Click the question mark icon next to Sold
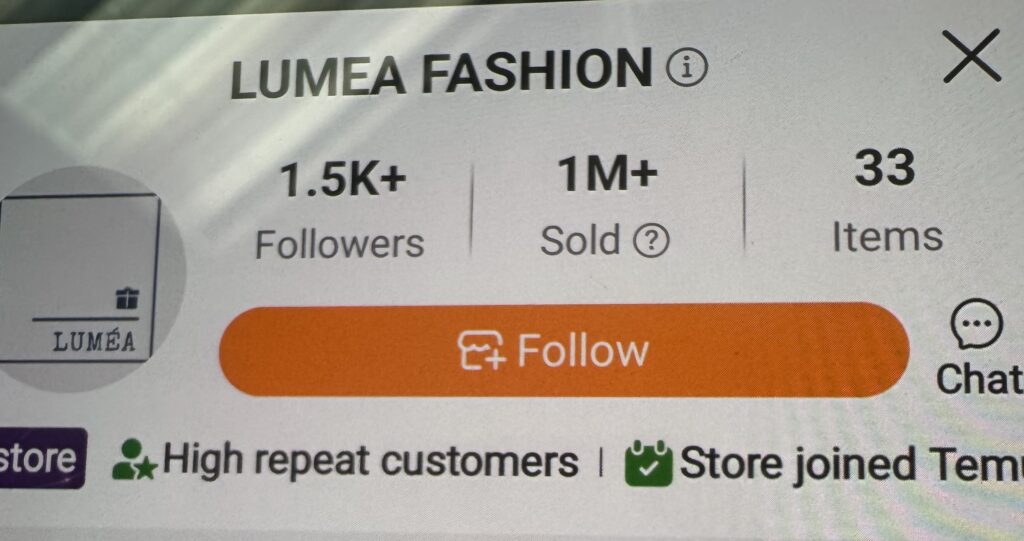Viewport: 1024px width, 541px height. click(x=651, y=240)
